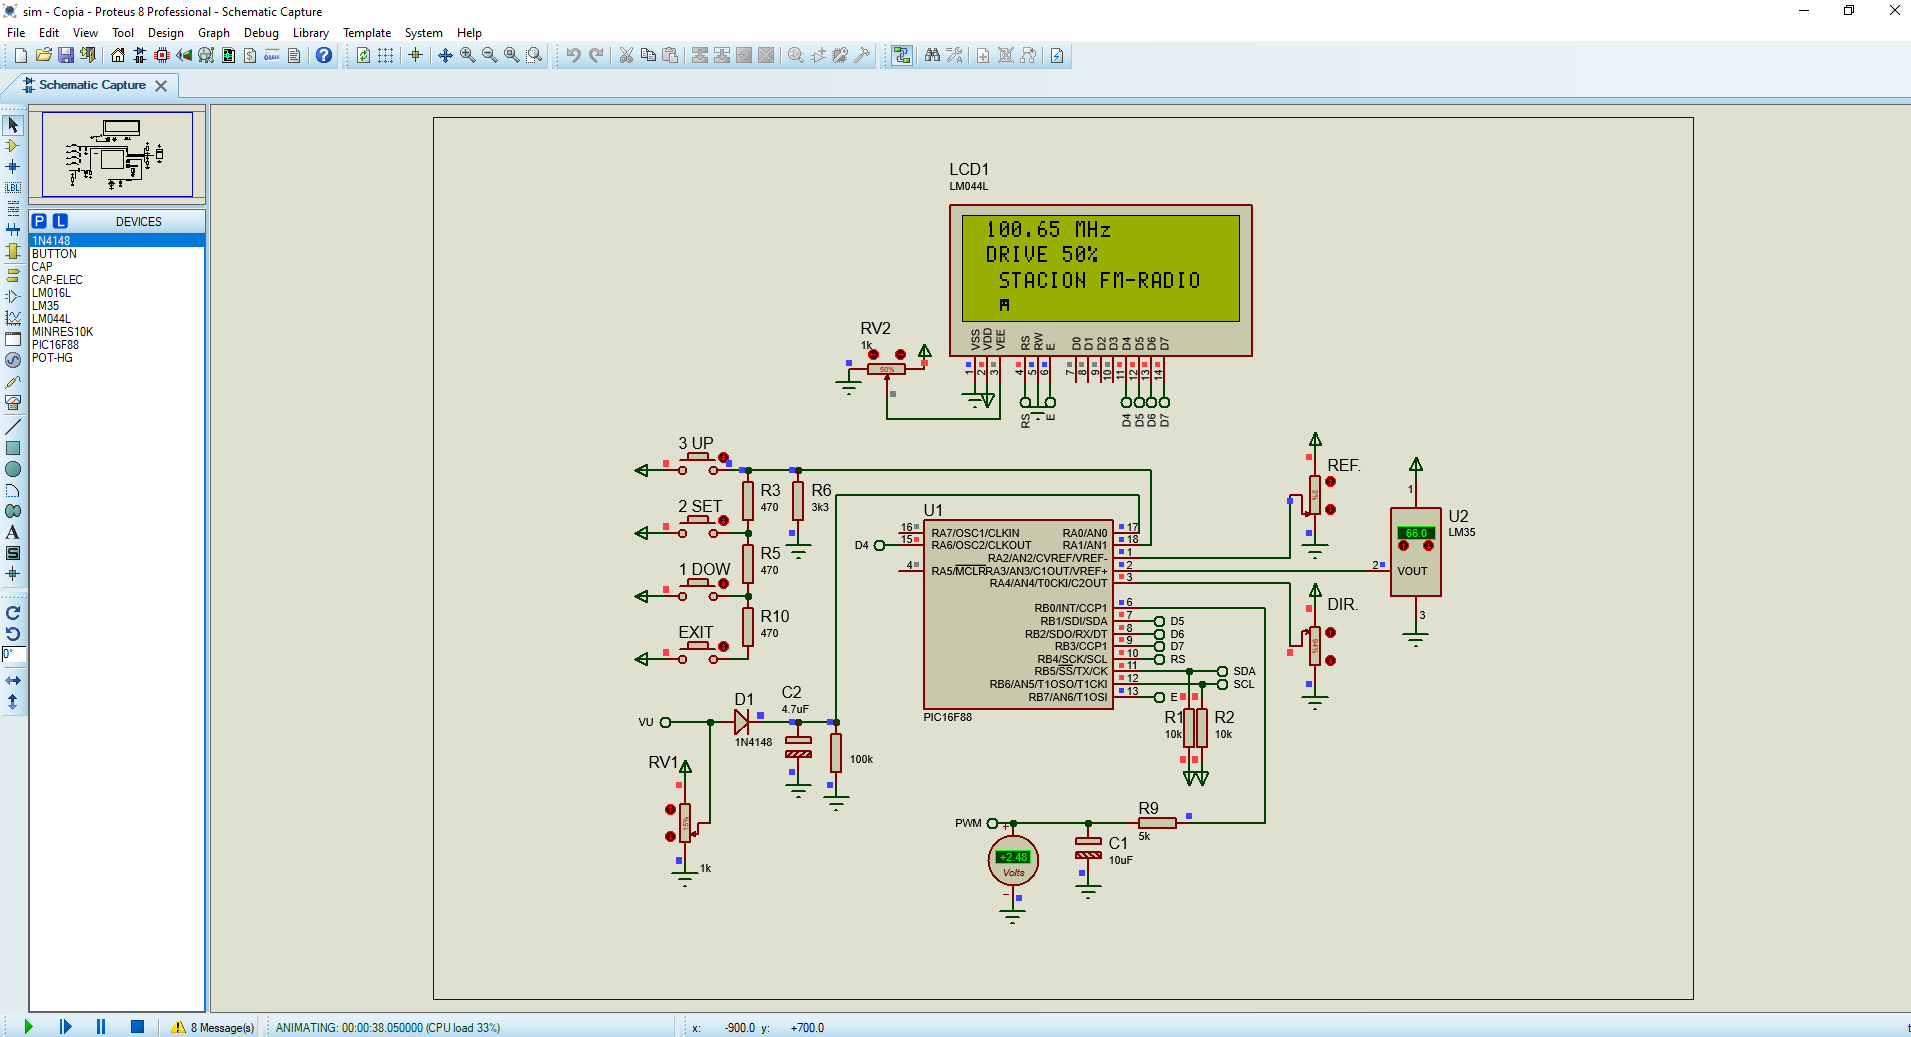The image size is (1911, 1037).
Task: Click the Play simulation button
Action: (28, 1026)
